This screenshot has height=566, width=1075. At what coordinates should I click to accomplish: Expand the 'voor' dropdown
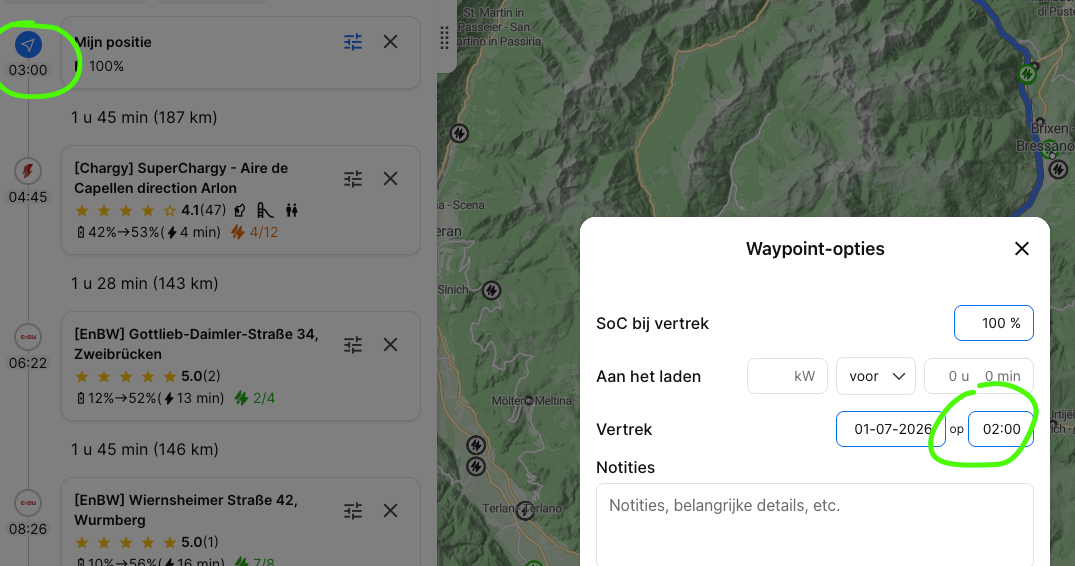click(875, 376)
